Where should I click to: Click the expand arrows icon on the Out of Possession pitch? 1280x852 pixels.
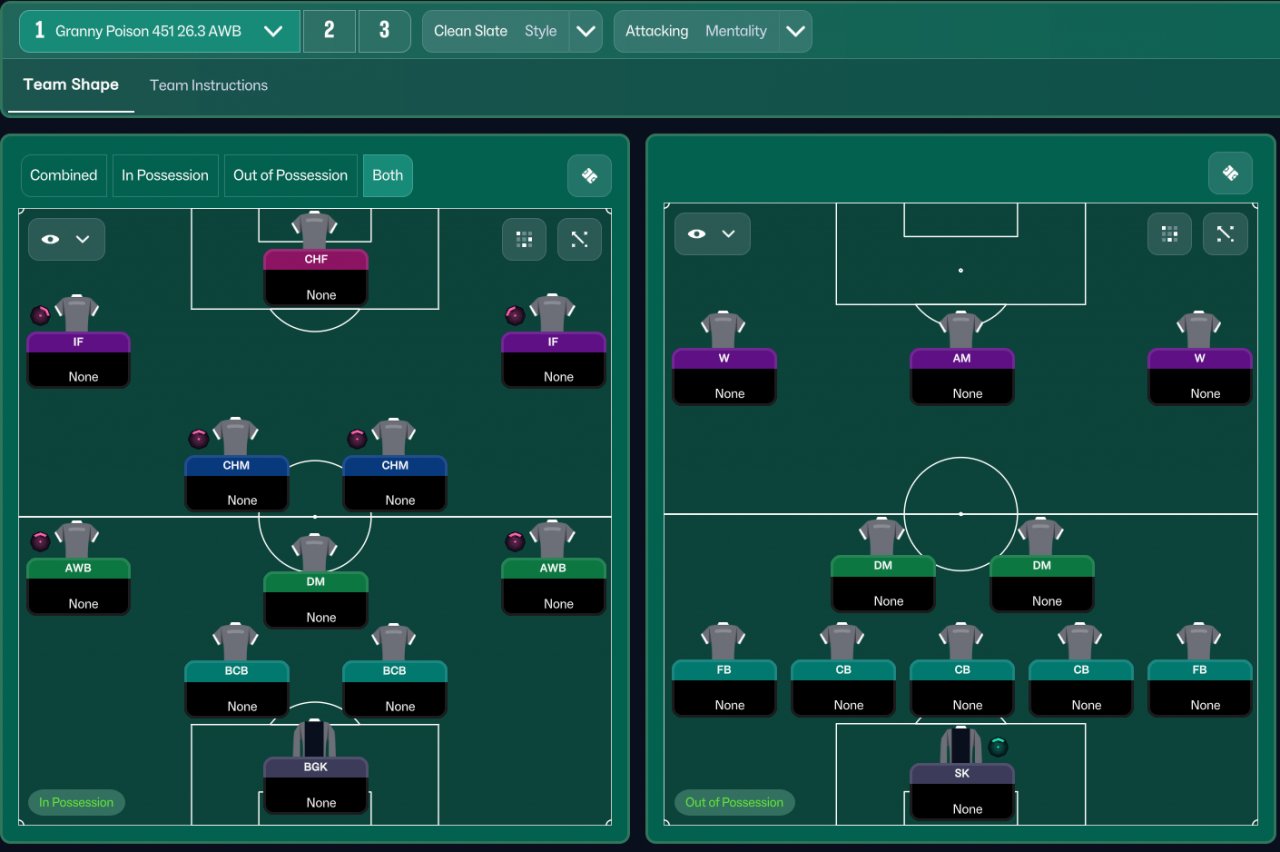point(1225,234)
